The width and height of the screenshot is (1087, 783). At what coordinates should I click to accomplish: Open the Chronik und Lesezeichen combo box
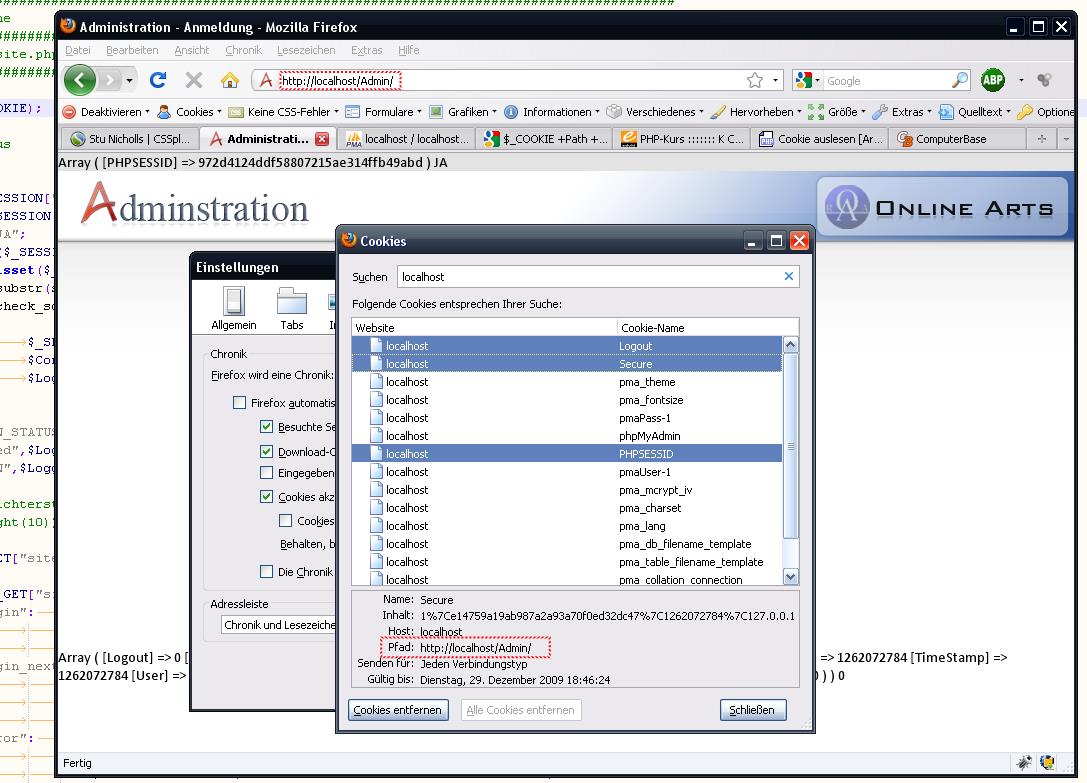pyautogui.click(x=279, y=625)
